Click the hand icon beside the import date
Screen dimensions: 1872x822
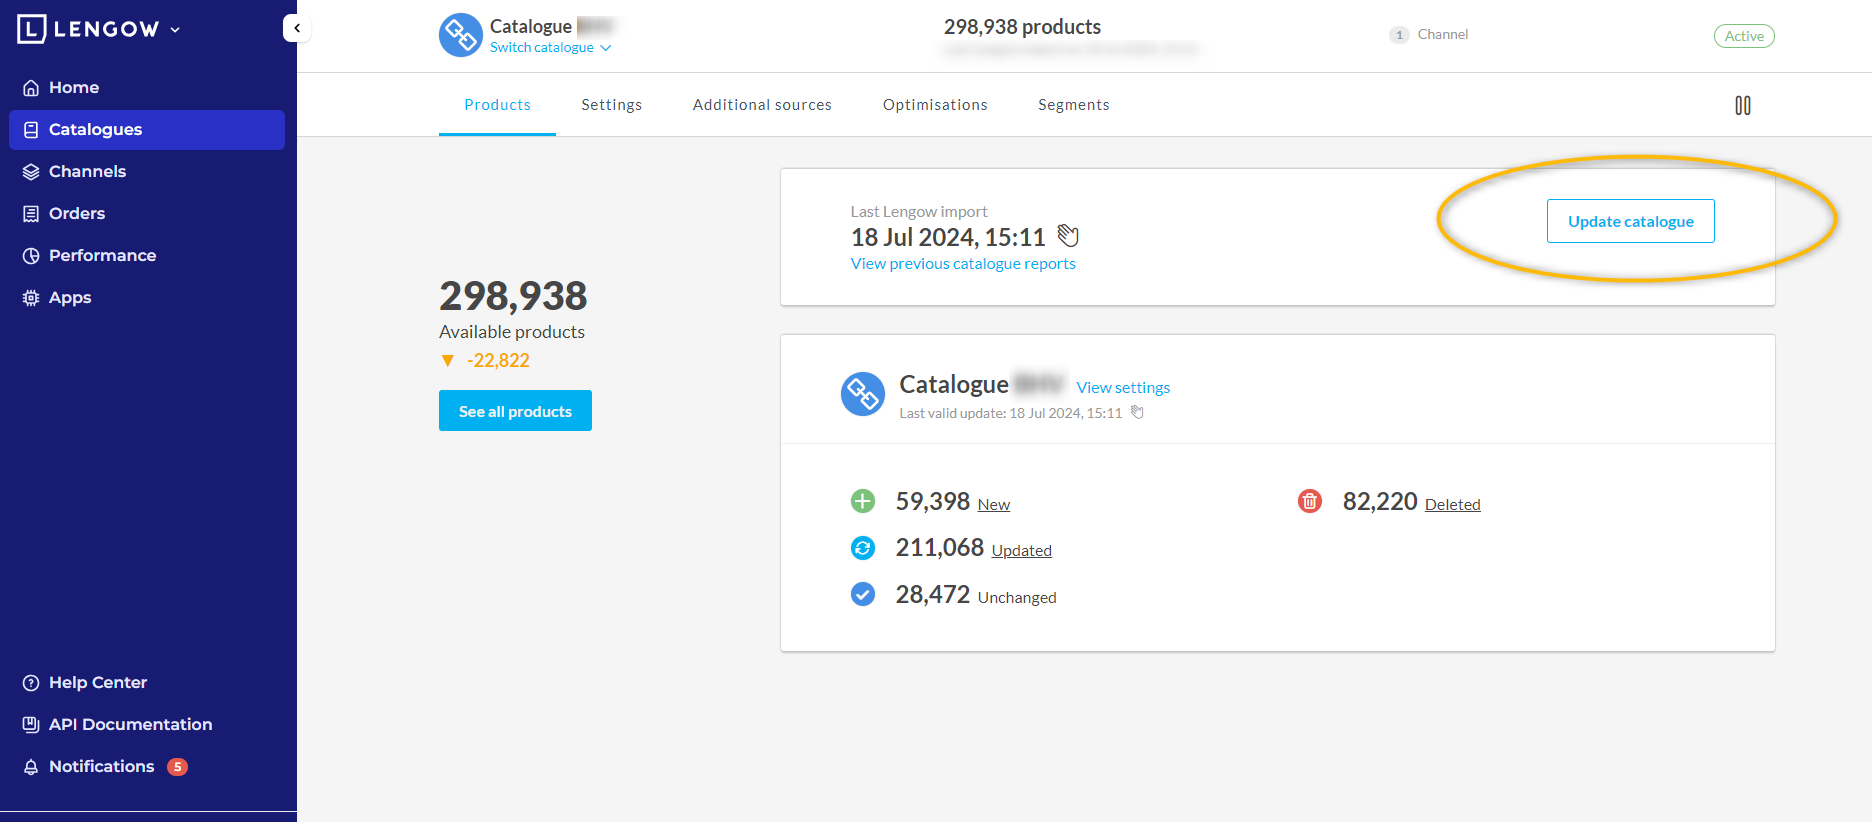pos(1068,236)
